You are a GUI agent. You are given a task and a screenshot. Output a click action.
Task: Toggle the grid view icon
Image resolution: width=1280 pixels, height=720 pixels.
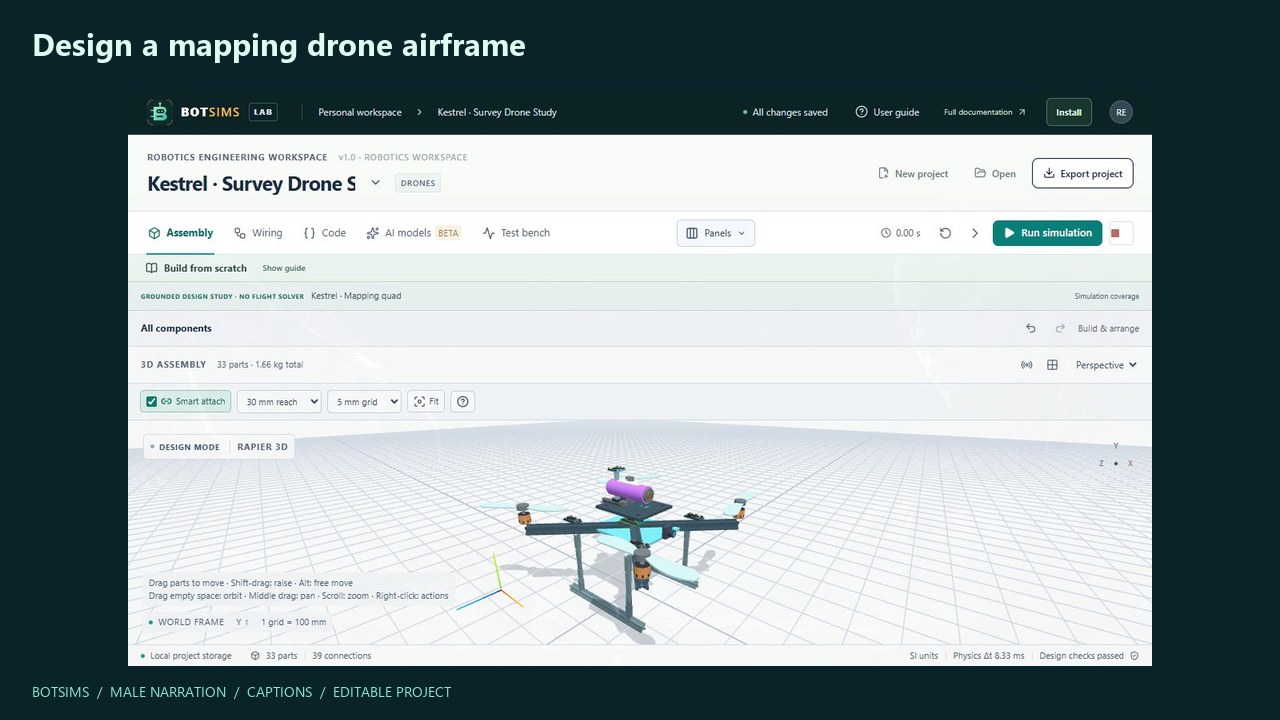click(x=1052, y=365)
